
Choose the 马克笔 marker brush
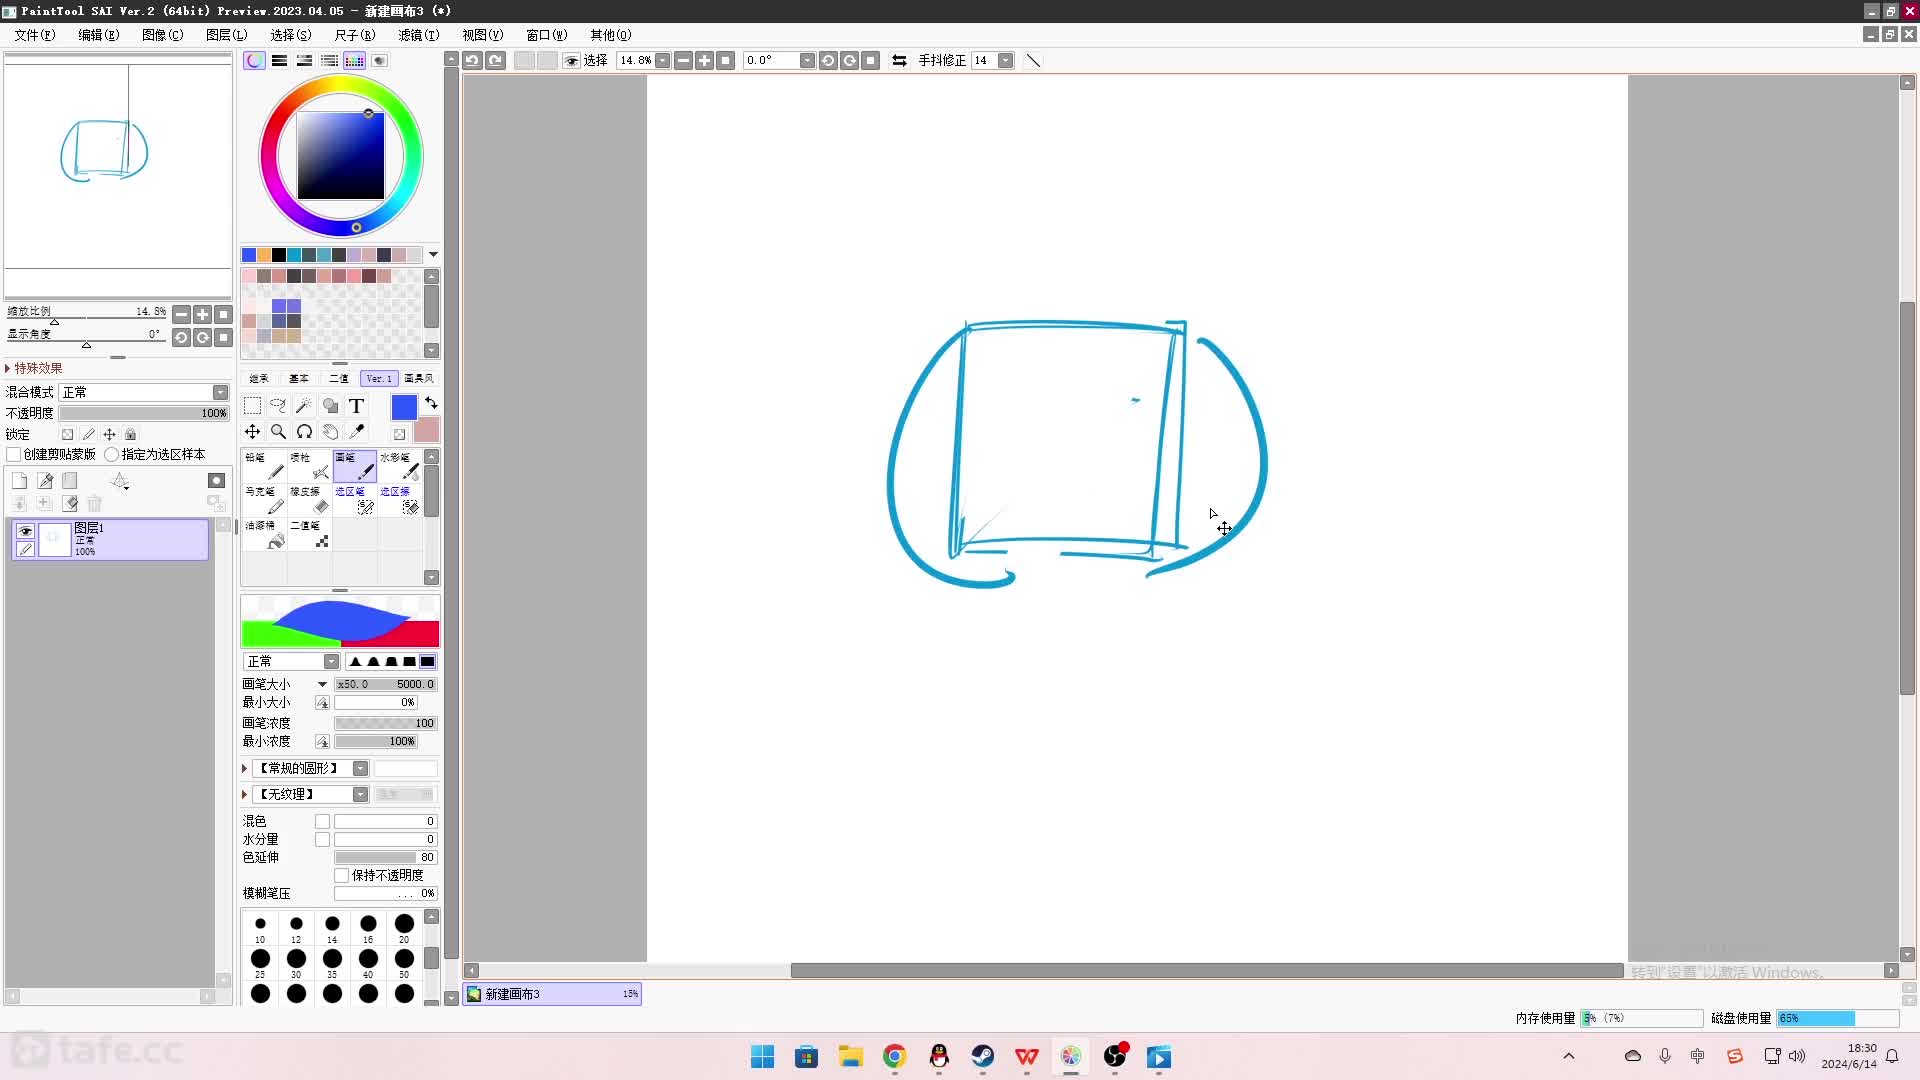coord(266,500)
